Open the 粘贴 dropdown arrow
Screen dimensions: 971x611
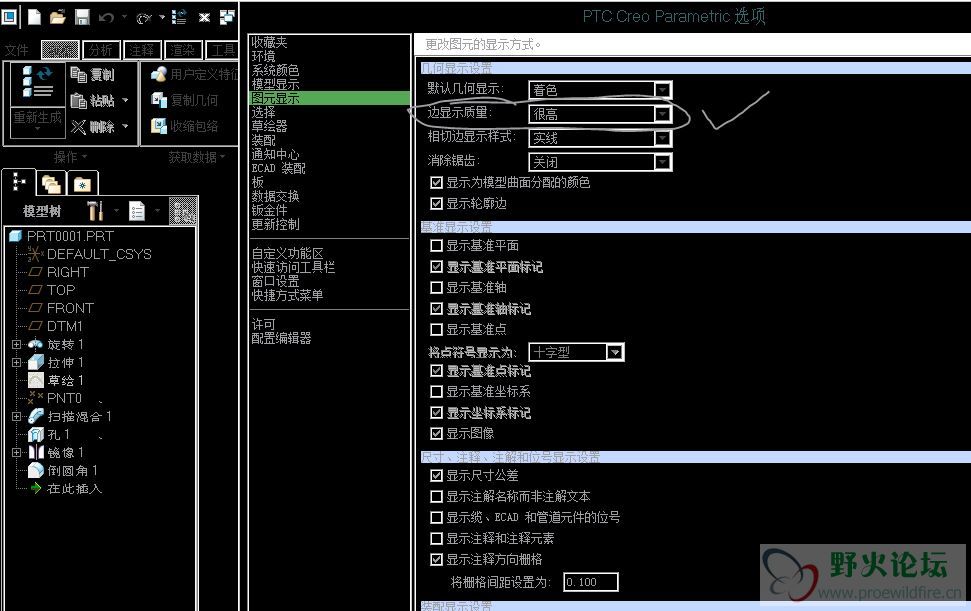pos(125,100)
